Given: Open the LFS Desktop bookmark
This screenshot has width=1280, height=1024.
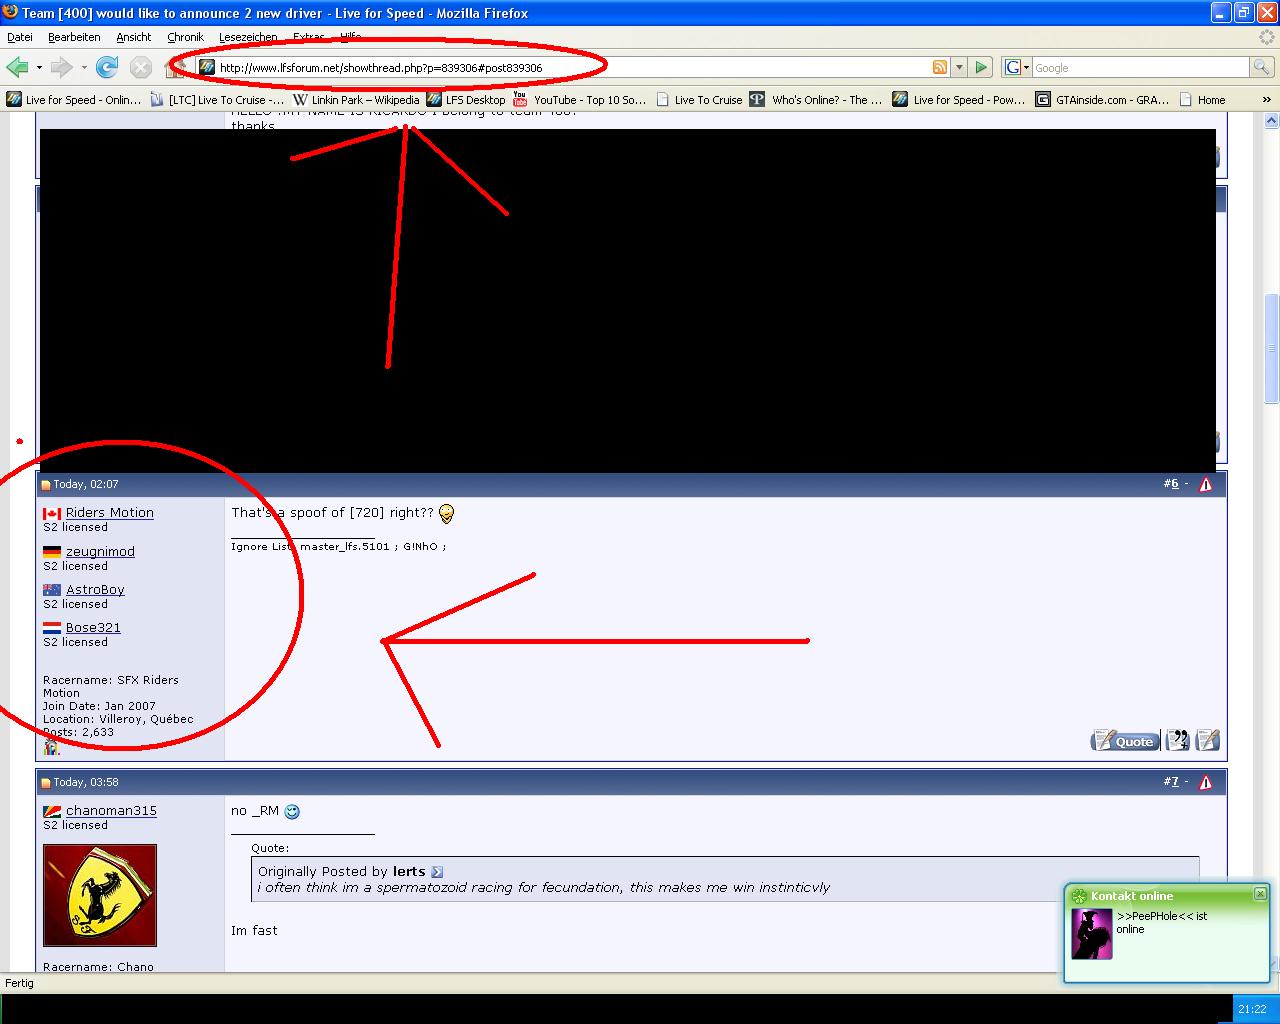Looking at the screenshot, I should coord(466,100).
